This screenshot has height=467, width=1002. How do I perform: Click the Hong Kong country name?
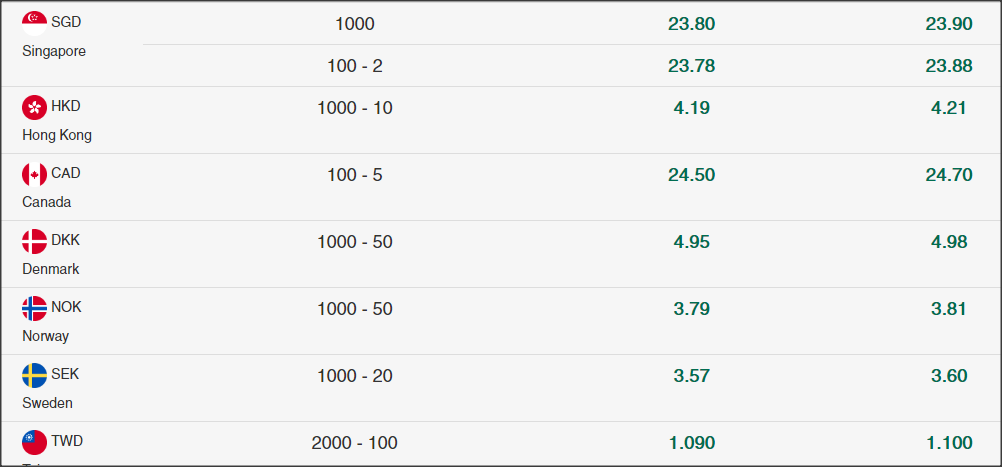pos(57,135)
